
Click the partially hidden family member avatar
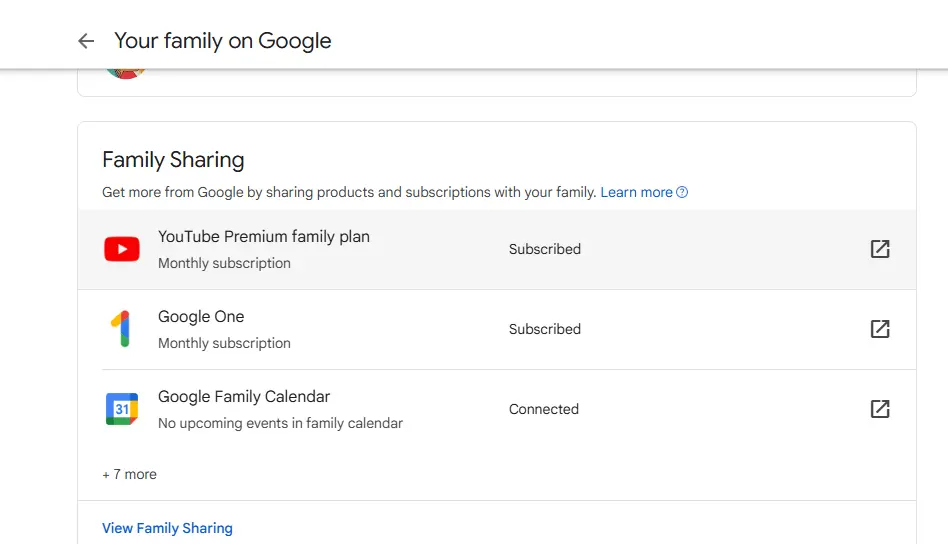tap(126, 74)
